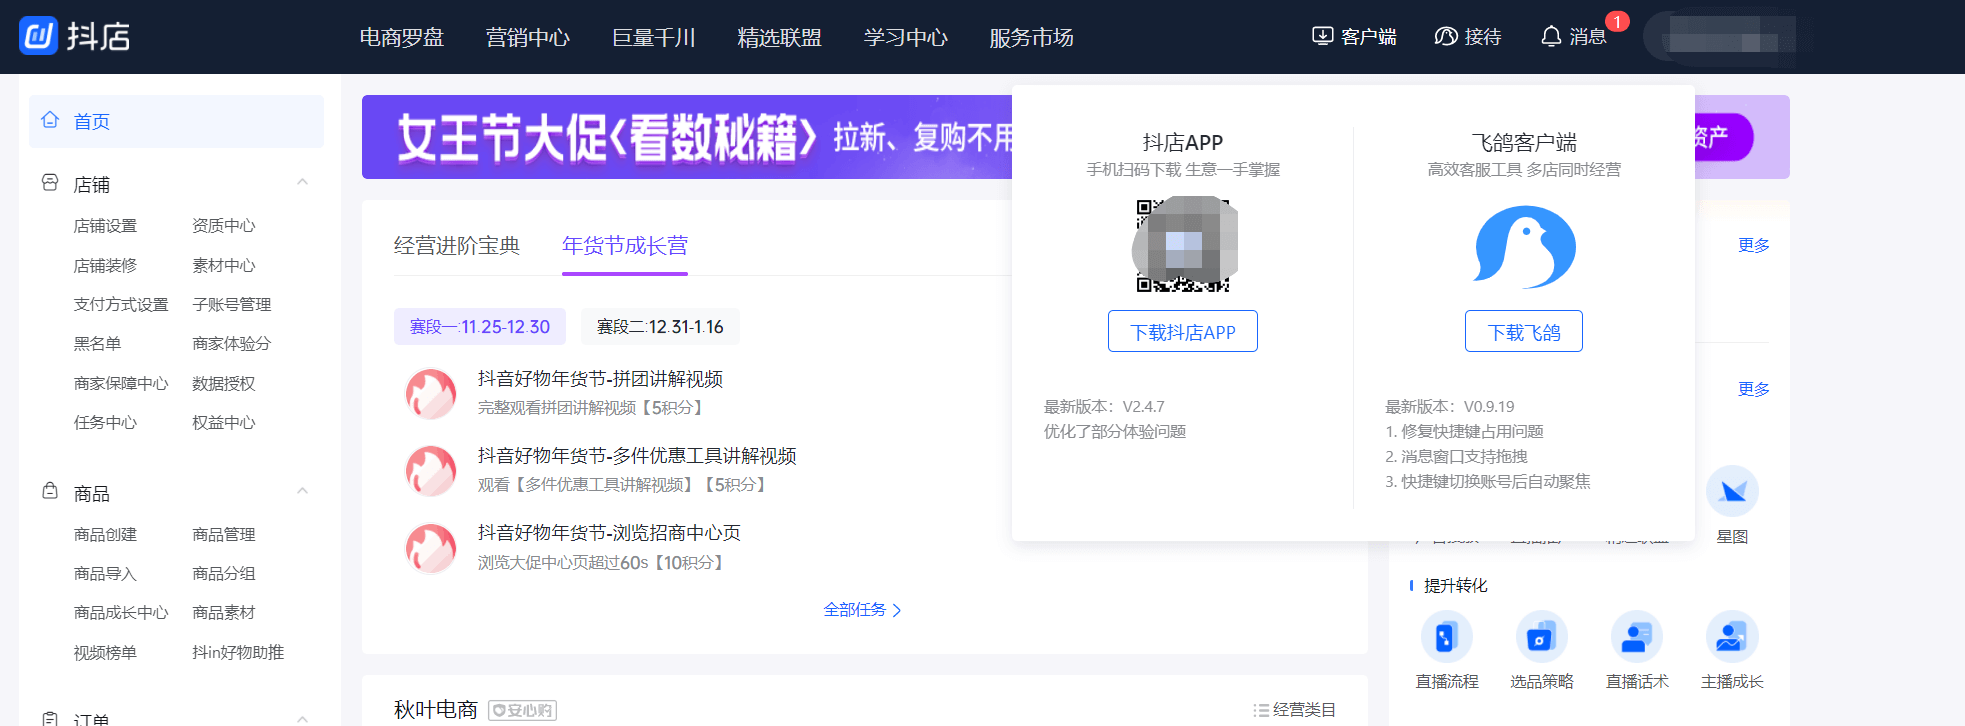Open 店铺装修 in sidebar
This screenshot has width=1965, height=726.
click(x=105, y=265)
